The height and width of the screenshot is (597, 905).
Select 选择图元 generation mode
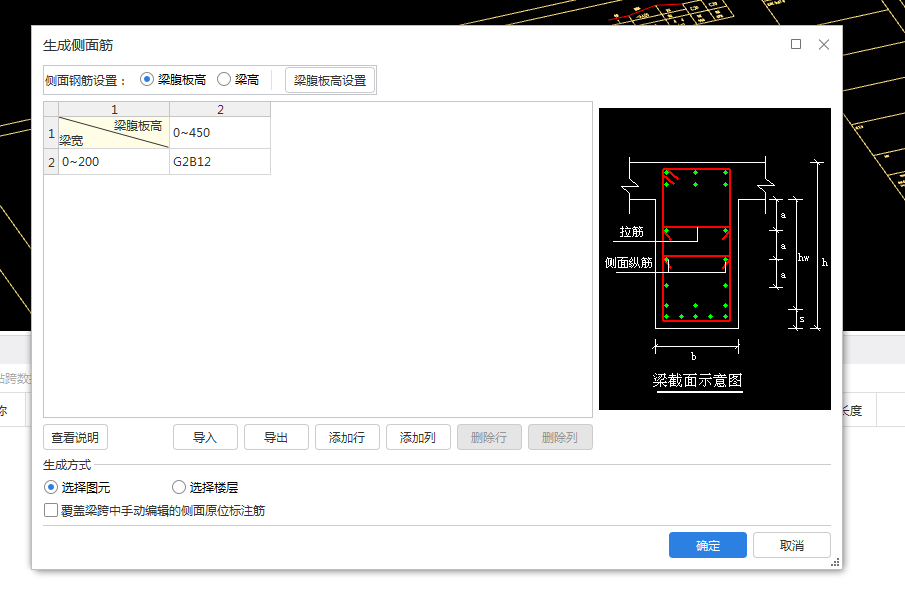(77, 487)
